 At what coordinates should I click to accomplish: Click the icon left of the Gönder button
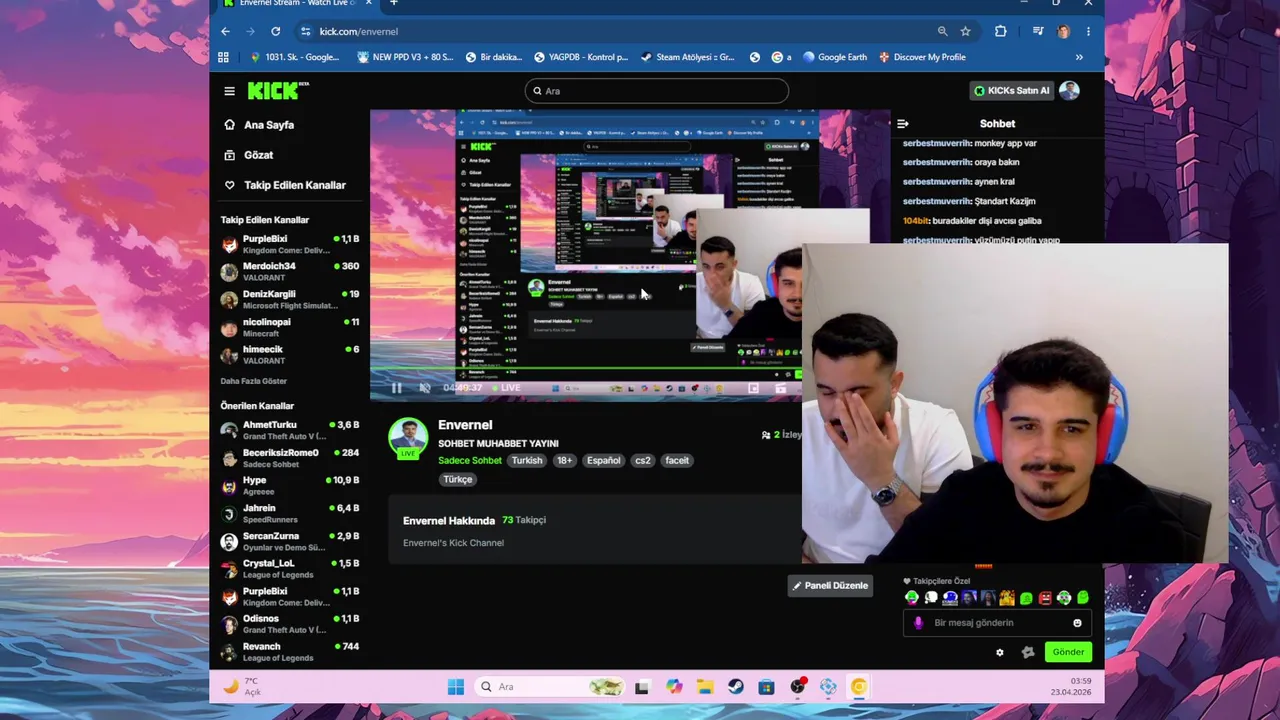coord(1027,652)
